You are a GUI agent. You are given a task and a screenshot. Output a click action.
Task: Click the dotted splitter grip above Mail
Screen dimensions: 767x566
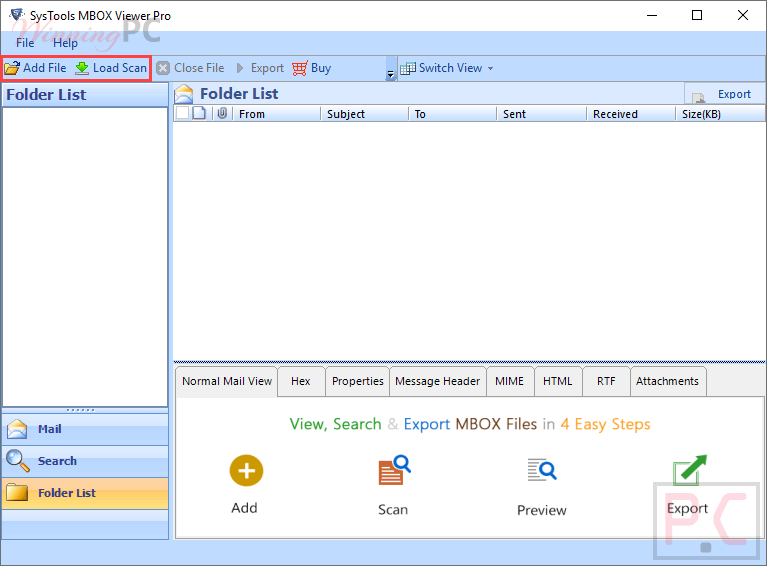point(81,410)
